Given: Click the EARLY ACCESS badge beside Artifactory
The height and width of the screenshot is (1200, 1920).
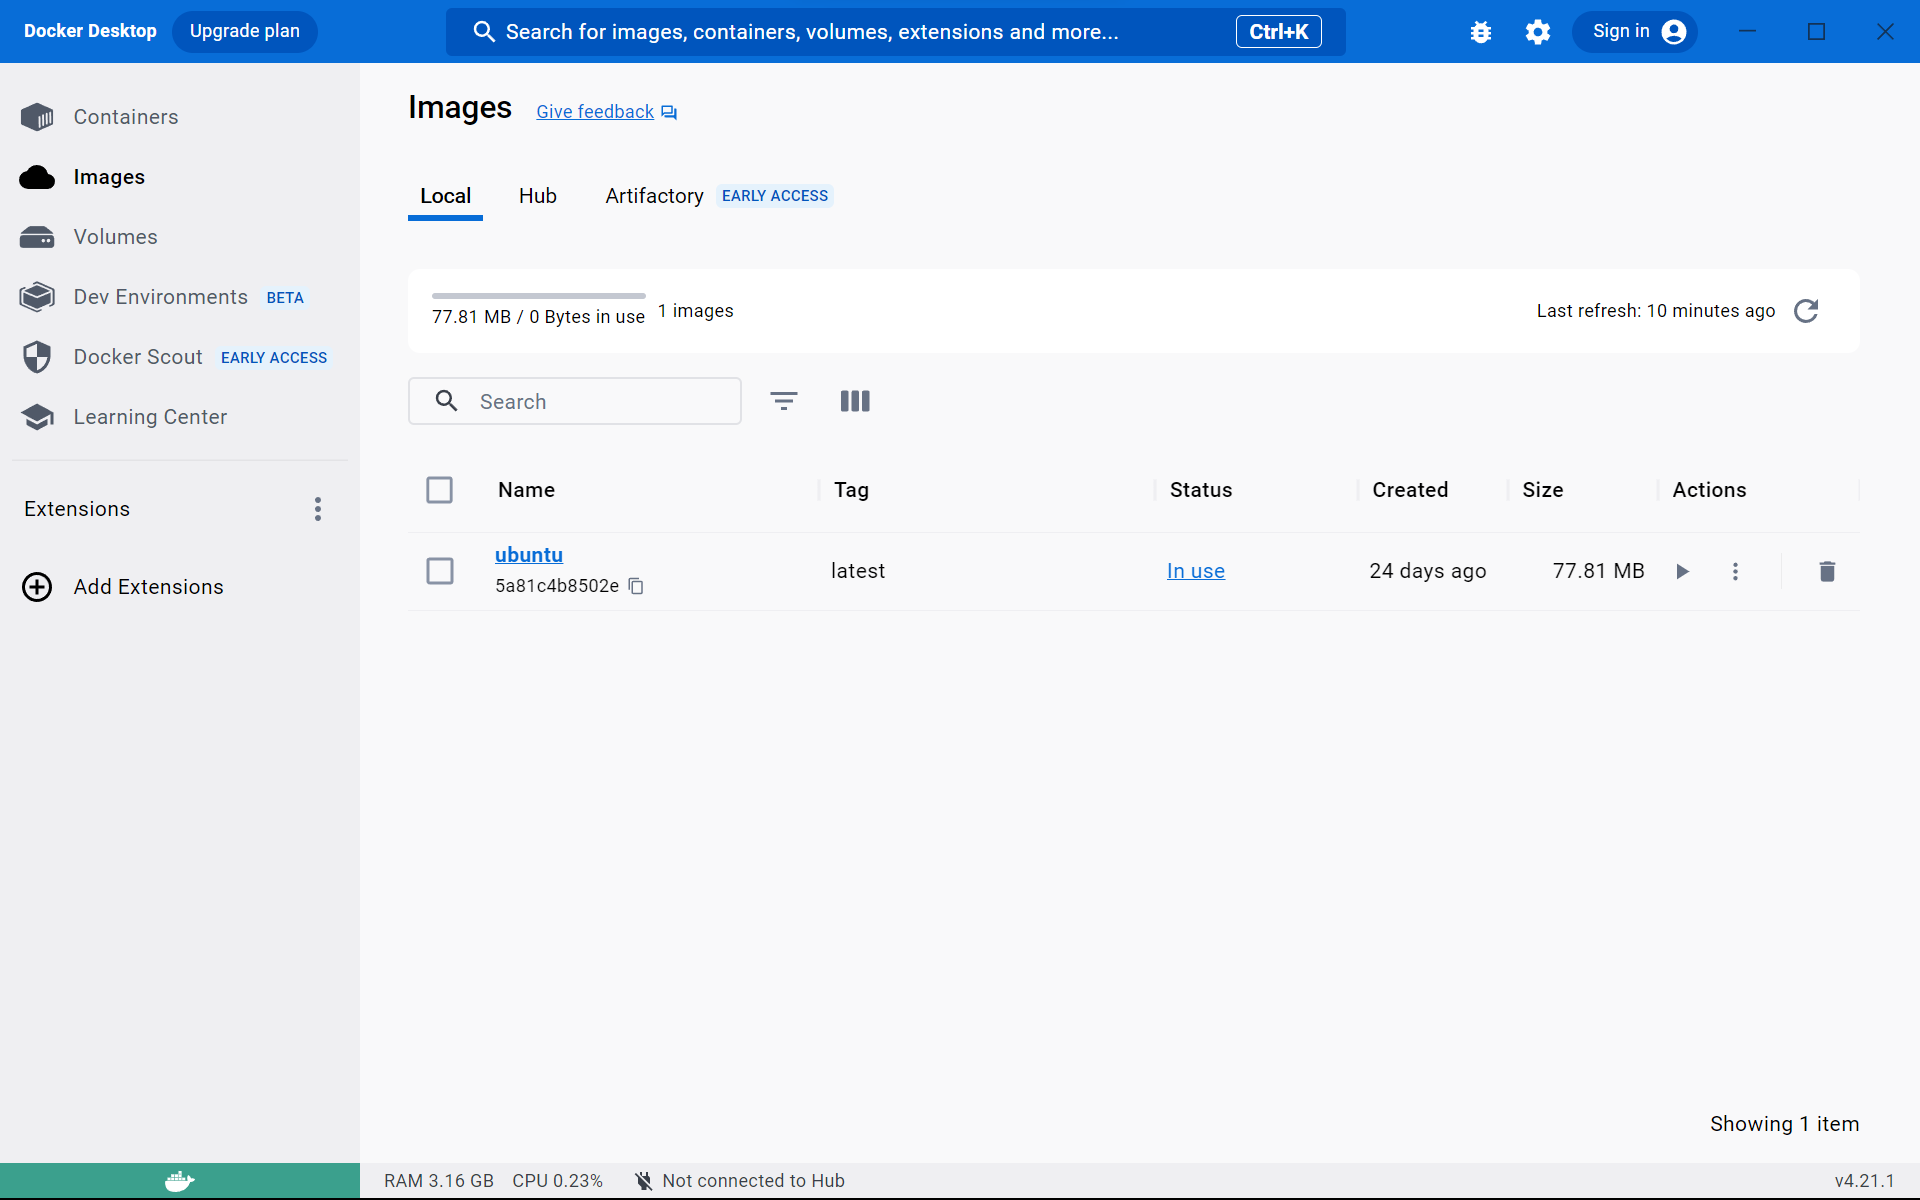Looking at the screenshot, I should [775, 196].
